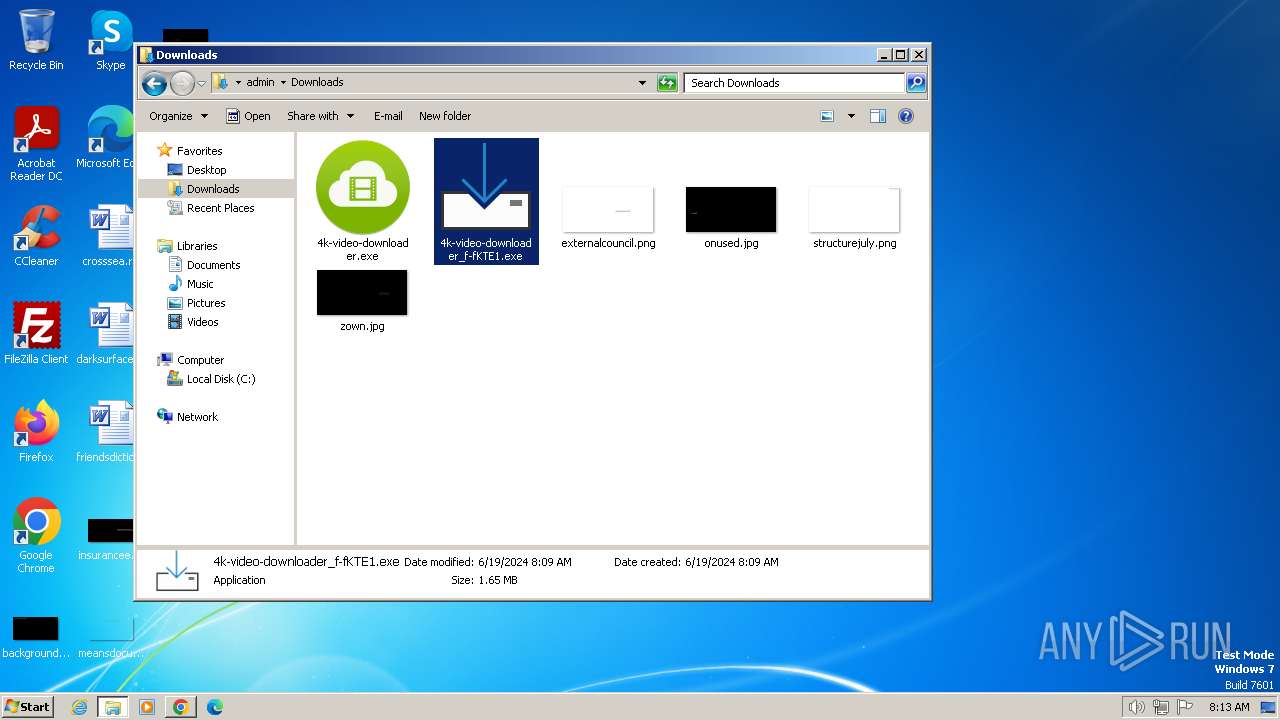Open FileZilla Client shortcut
1280x720 pixels.
pos(36,334)
